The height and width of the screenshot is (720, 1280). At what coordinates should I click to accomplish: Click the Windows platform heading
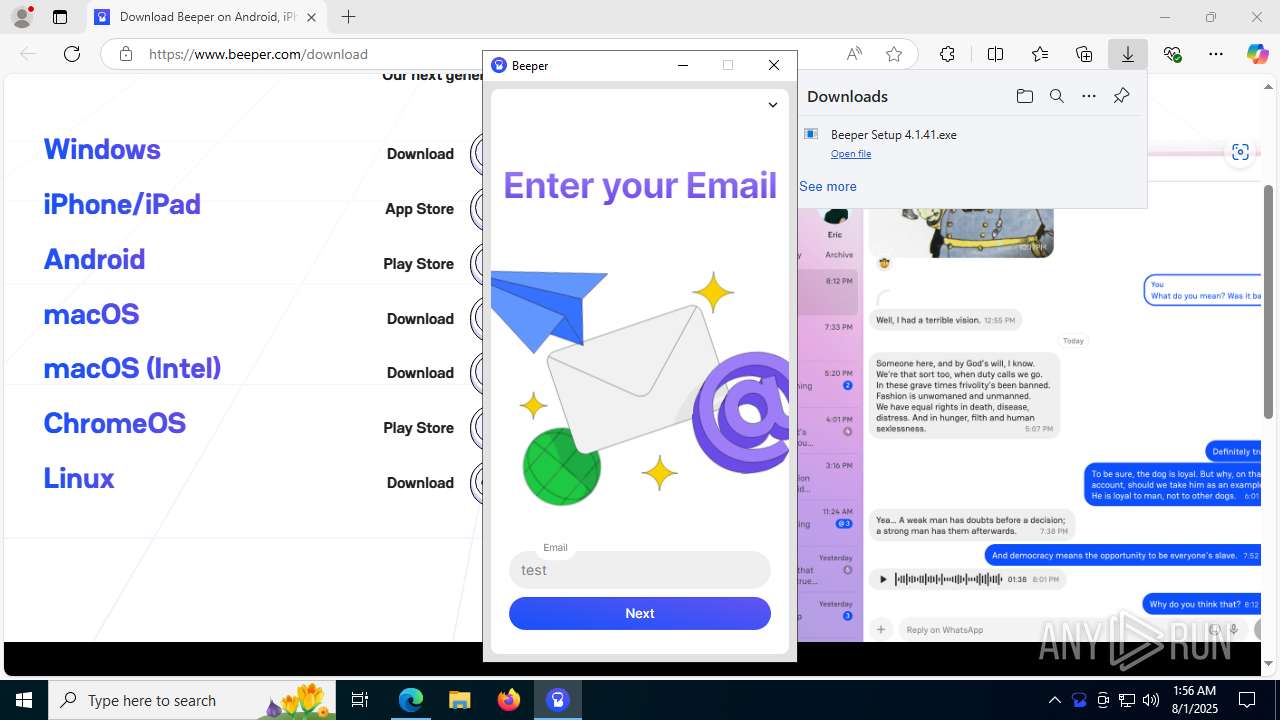[x=102, y=149]
